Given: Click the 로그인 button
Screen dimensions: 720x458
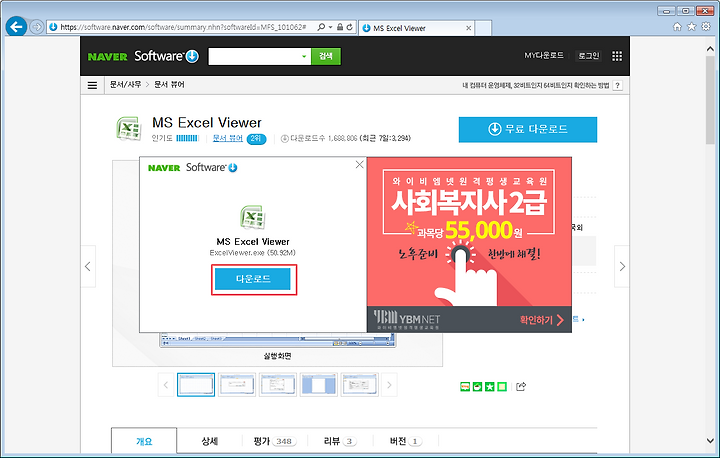Looking at the screenshot, I should (x=589, y=56).
